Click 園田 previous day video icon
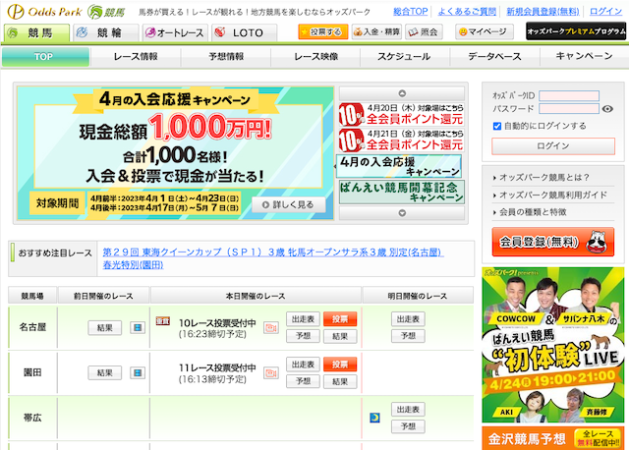 (x=137, y=373)
